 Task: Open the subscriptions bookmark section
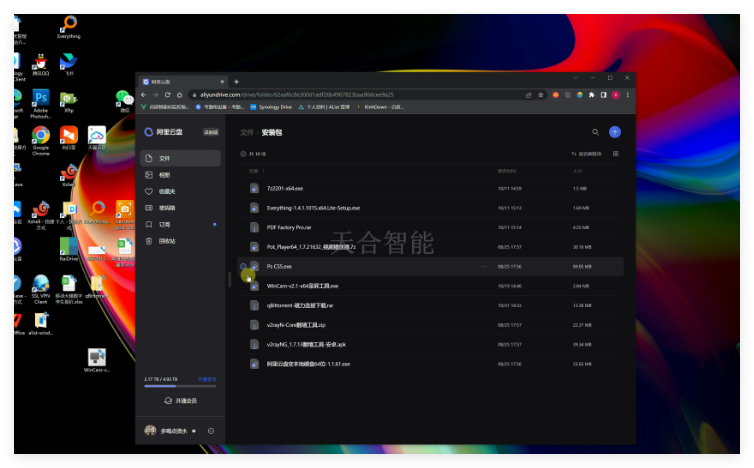click(180, 225)
